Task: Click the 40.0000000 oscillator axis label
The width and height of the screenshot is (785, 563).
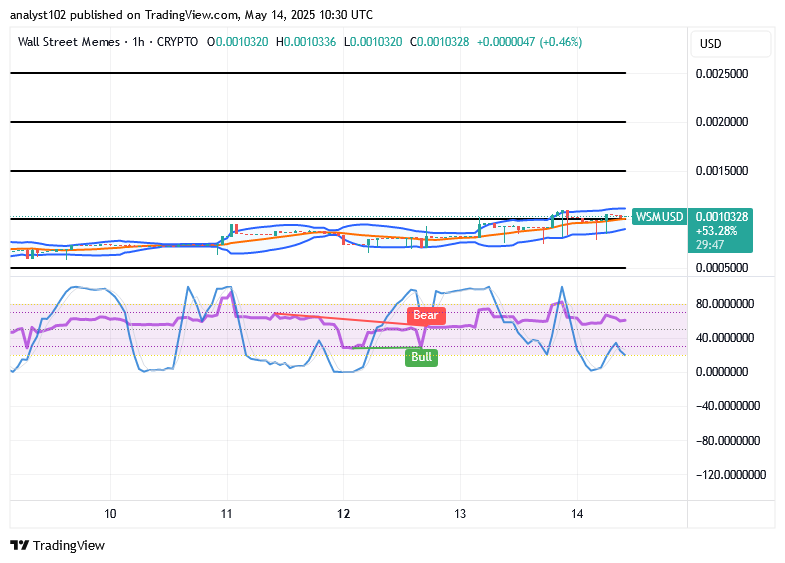Action: (724, 338)
